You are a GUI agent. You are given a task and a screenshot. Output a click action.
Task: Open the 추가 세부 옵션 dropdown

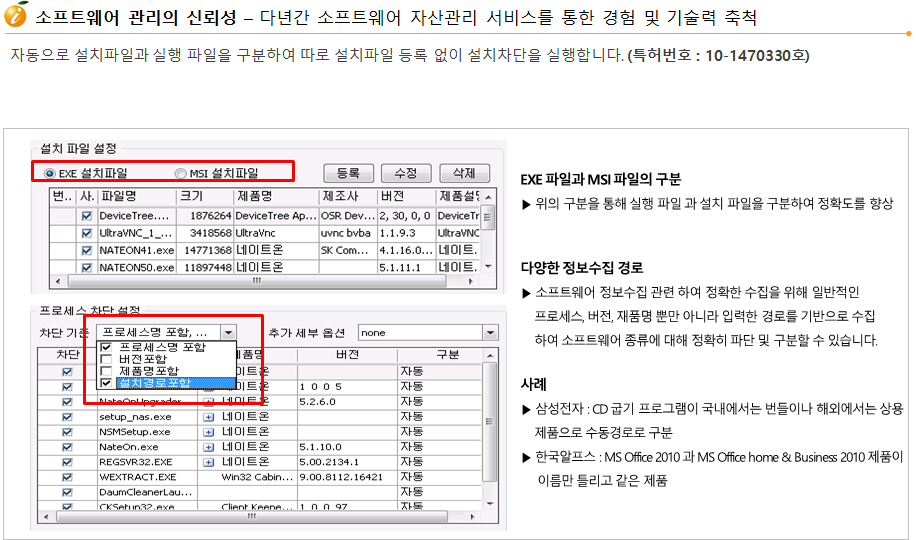point(490,332)
